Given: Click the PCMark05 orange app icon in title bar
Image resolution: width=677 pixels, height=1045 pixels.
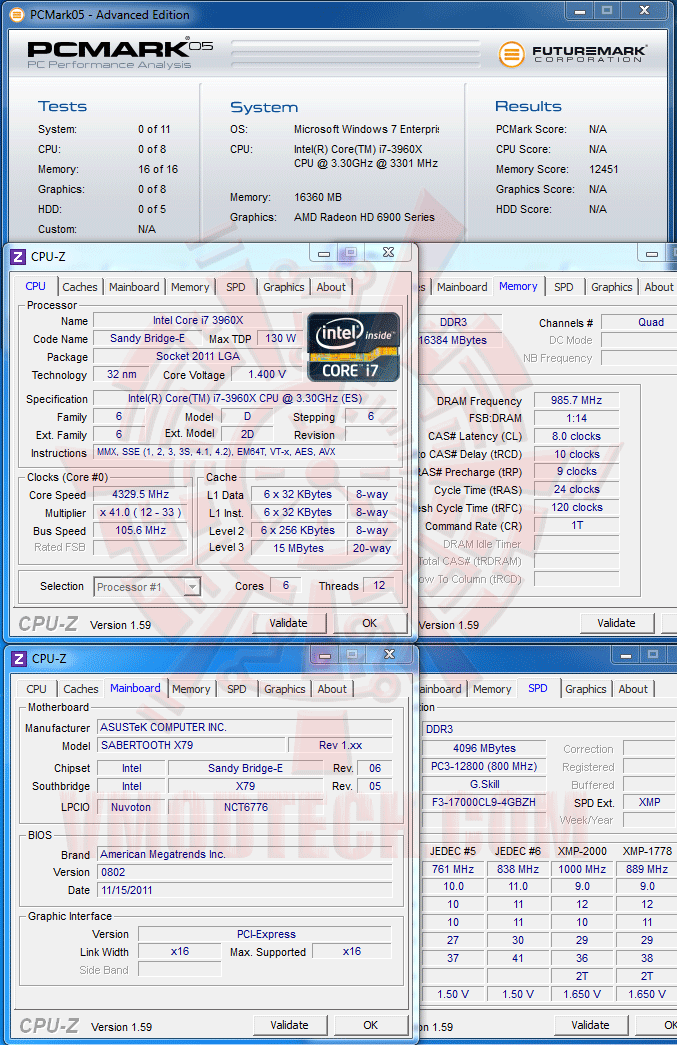Looking at the screenshot, I should point(17,14).
